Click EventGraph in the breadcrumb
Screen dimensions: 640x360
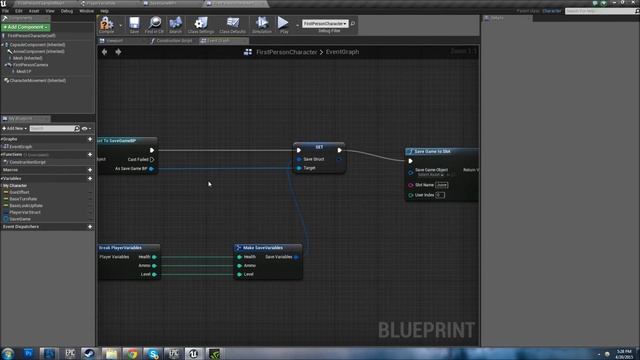coord(342,52)
